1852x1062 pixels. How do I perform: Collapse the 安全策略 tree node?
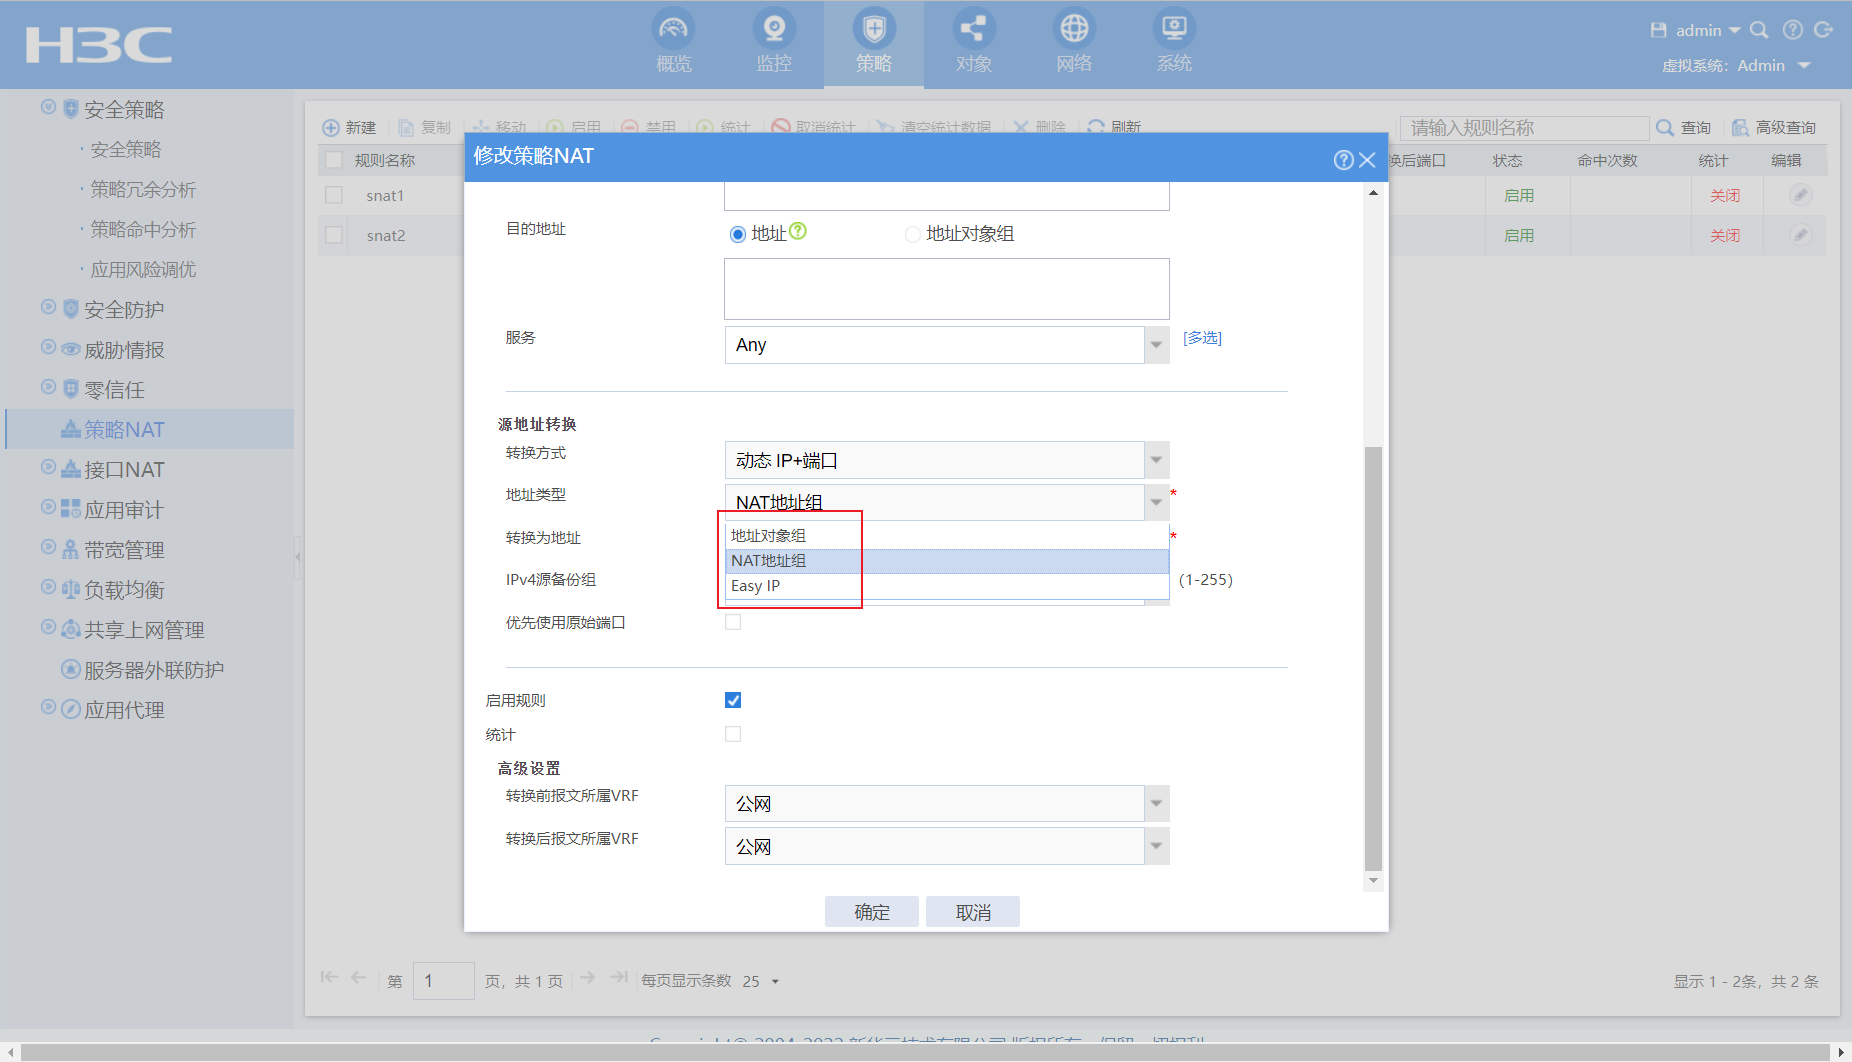coord(48,106)
